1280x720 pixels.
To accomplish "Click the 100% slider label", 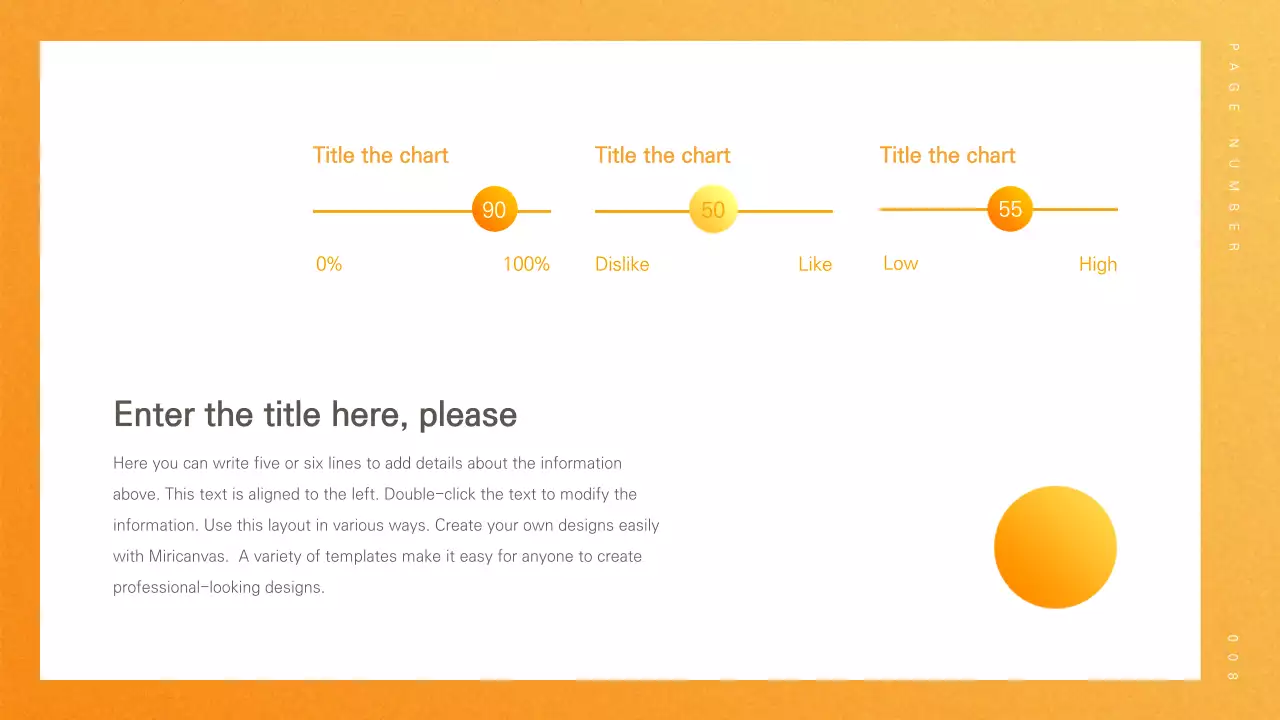I will click(526, 264).
